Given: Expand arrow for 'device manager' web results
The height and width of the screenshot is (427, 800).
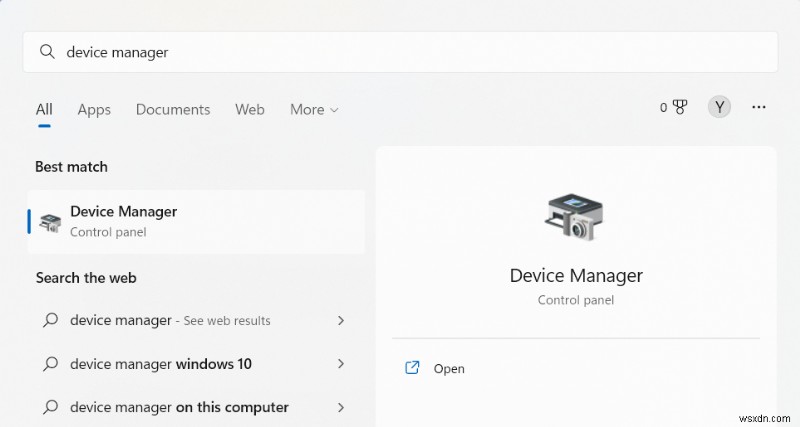Looking at the screenshot, I should click(341, 320).
